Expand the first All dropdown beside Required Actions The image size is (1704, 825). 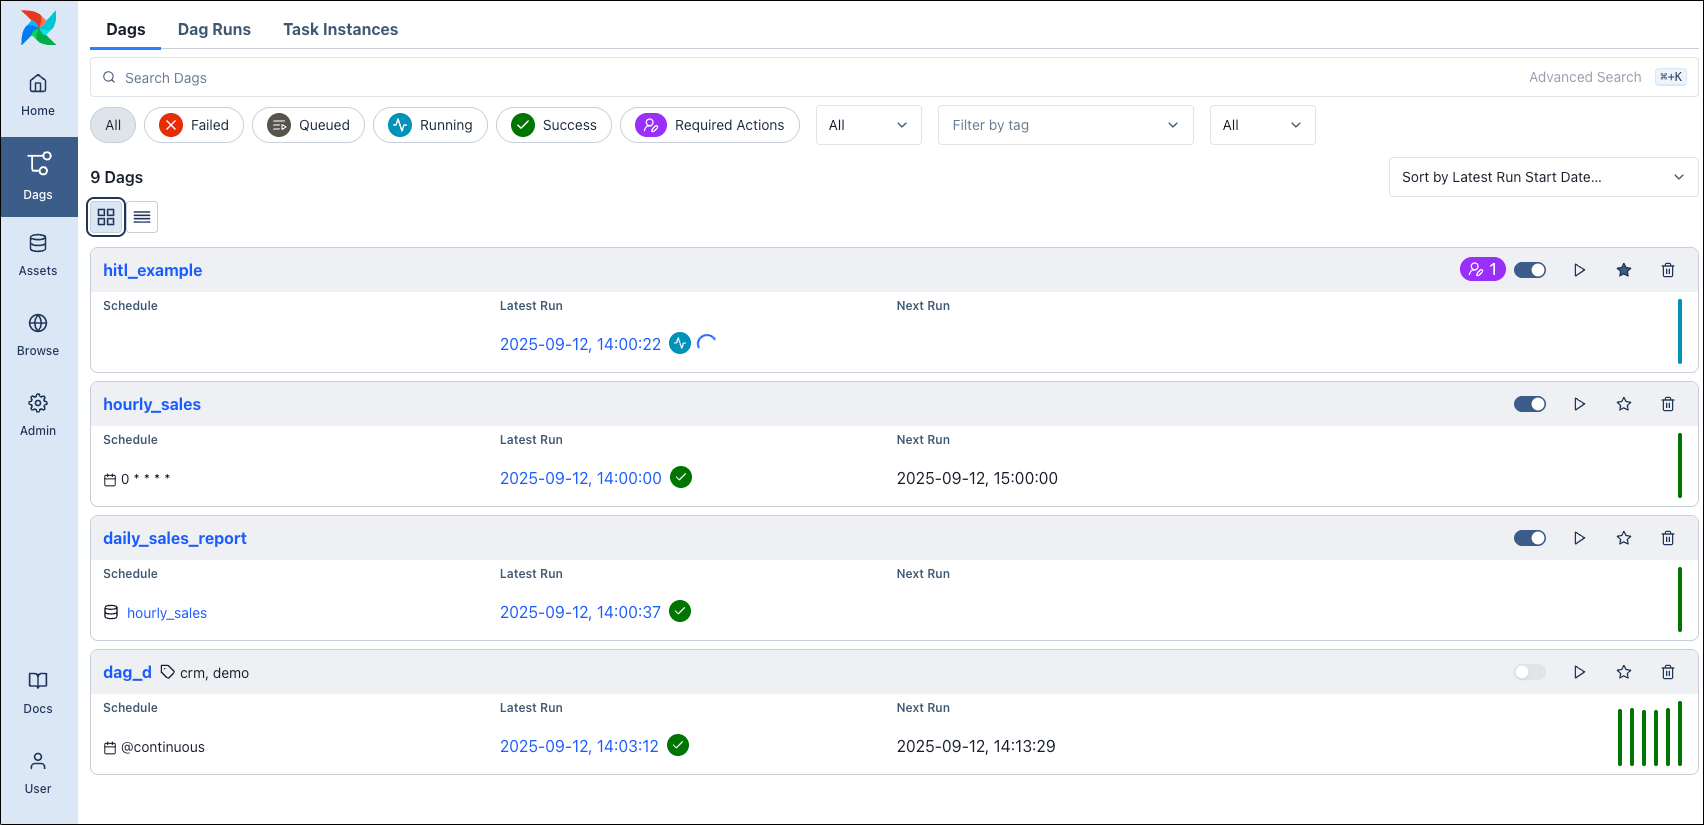pos(868,125)
